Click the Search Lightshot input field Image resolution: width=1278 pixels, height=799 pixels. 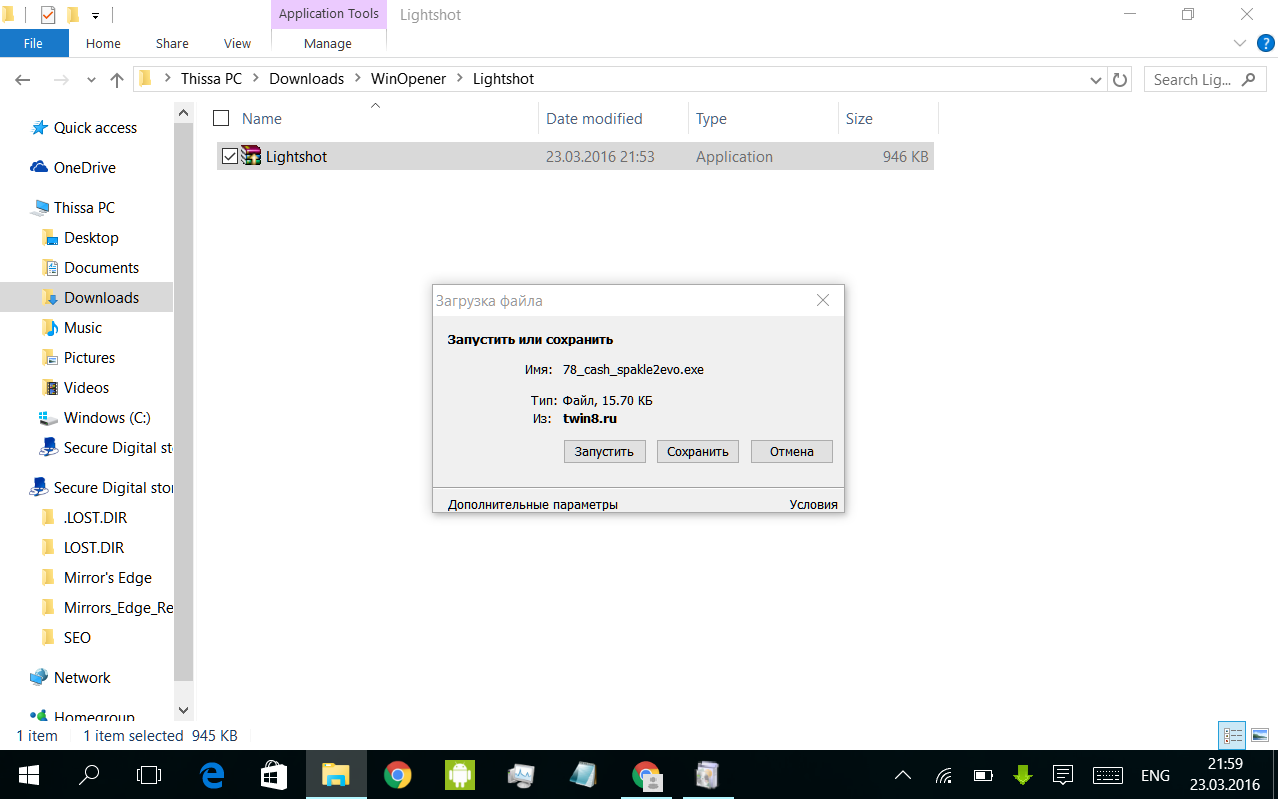click(1193, 79)
